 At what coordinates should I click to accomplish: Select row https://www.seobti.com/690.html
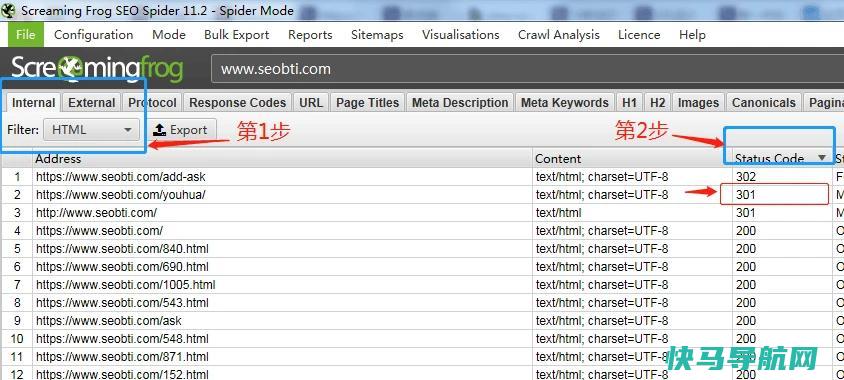tap(422, 267)
